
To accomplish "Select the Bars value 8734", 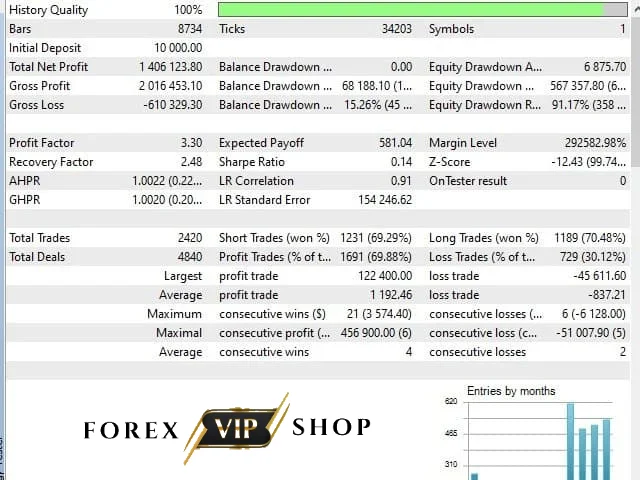I will point(190,29).
